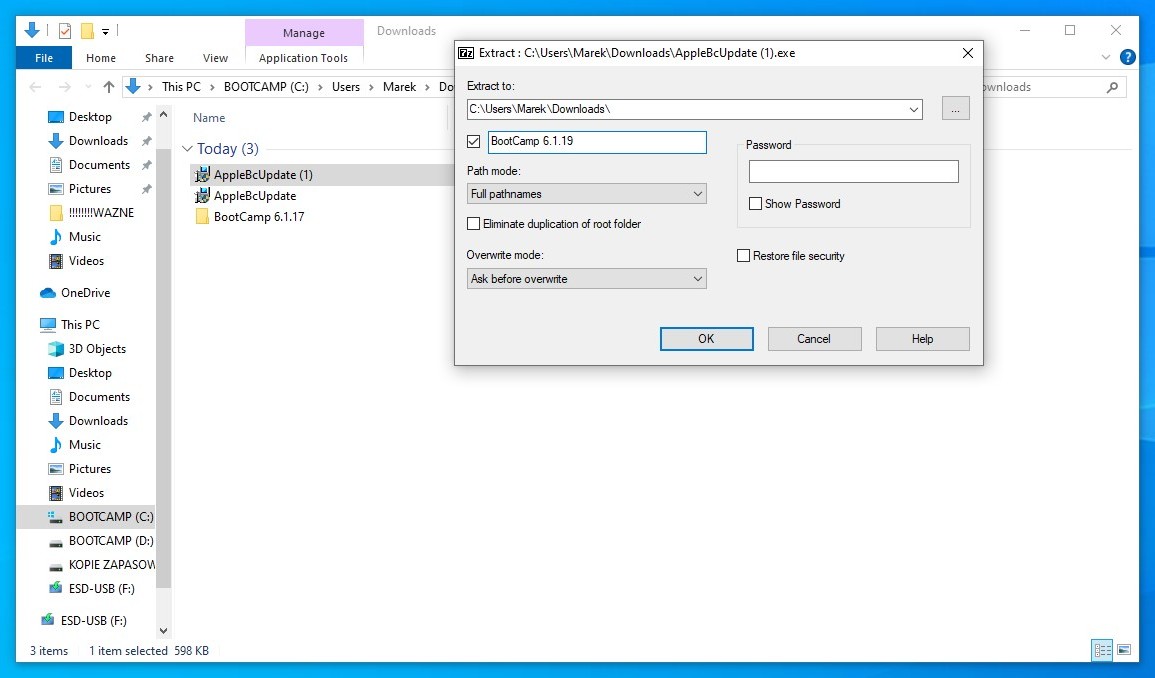Switch to large icons view in status bar

[1124, 650]
